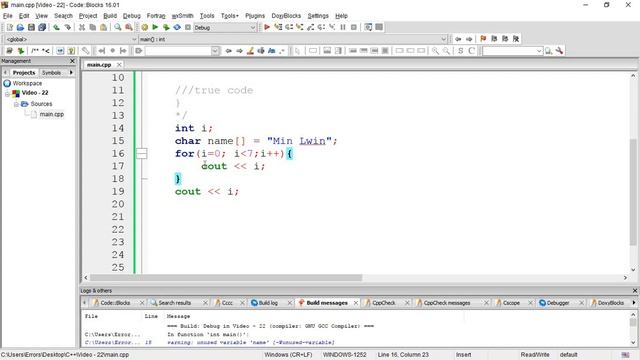Open the wxSmith menu
640x360 pixels.
pyautogui.click(x=182, y=16)
